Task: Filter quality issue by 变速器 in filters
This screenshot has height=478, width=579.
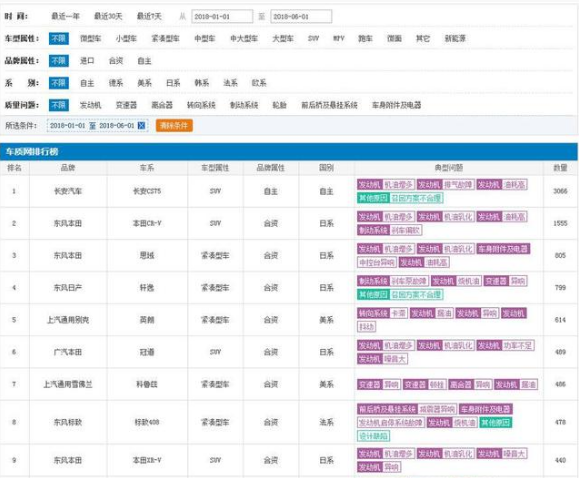Action: coord(126,105)
